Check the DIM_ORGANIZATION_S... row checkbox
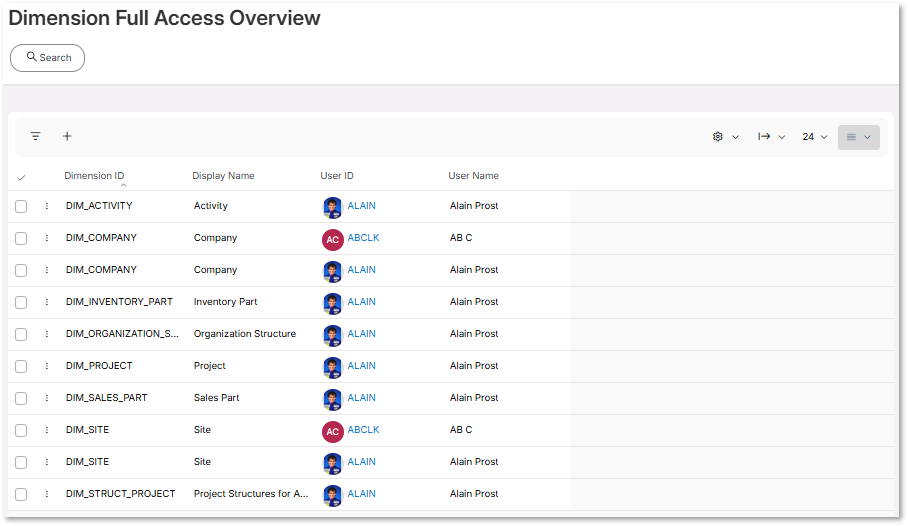The image size is (908, 526). click(x=21, y=334)
